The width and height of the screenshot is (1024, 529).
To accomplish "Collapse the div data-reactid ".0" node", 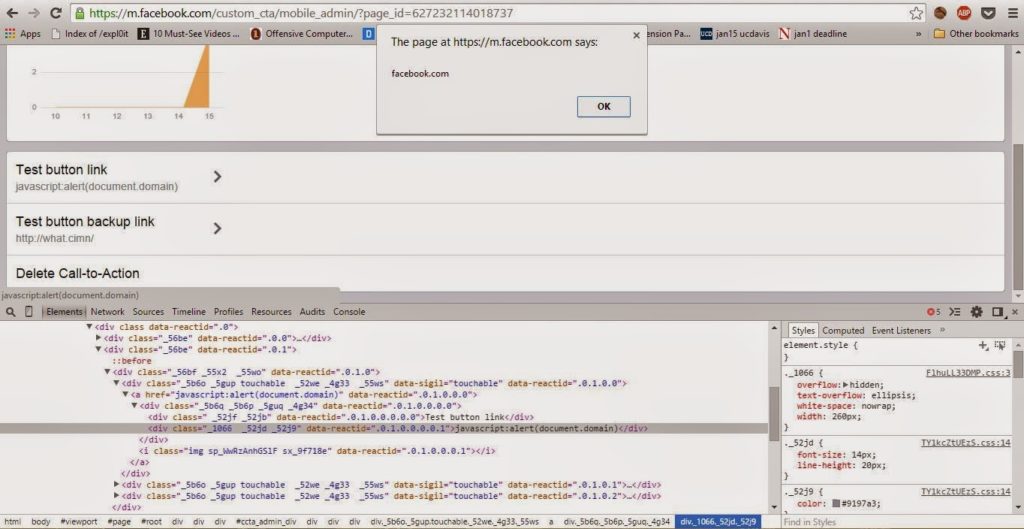I will (x=89, y=327).
